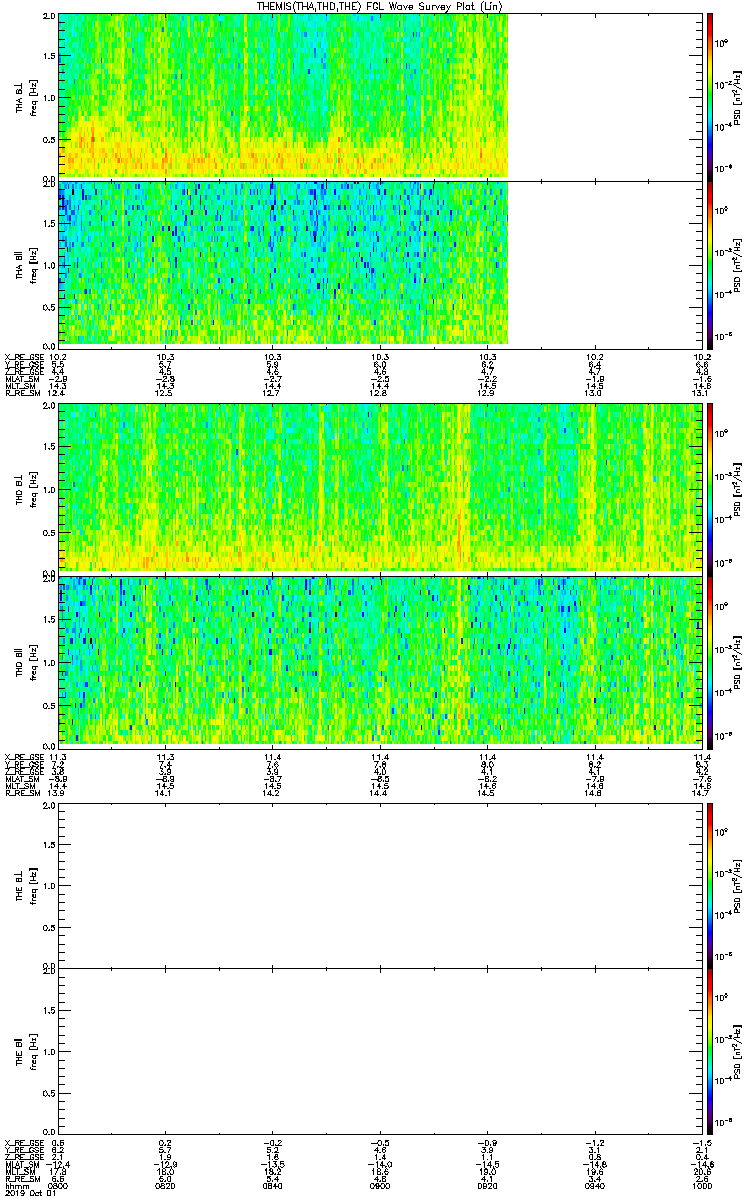750x1200 pixels.
Task: Click the 0900 time tick label
Action: [x=380, y=1187]
